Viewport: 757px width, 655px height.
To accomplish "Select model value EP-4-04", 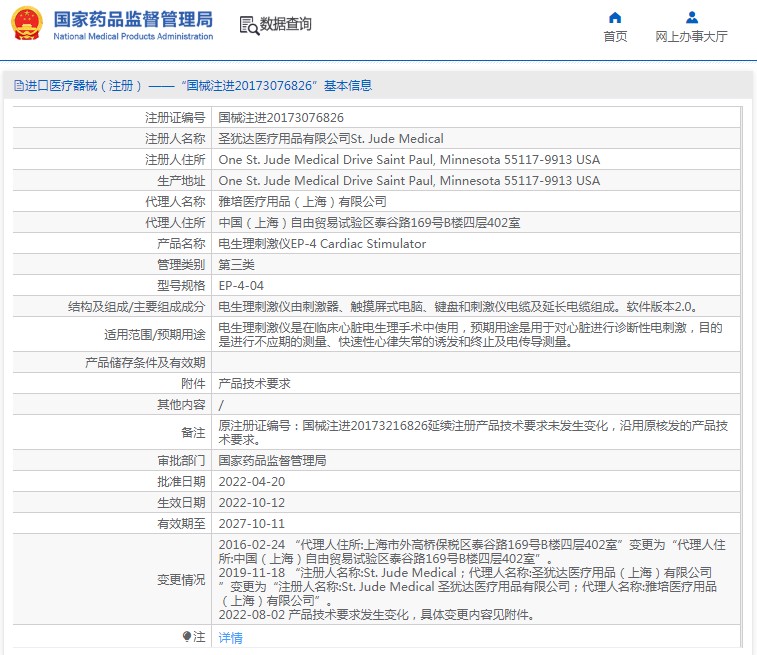I will tap(241, 286).
